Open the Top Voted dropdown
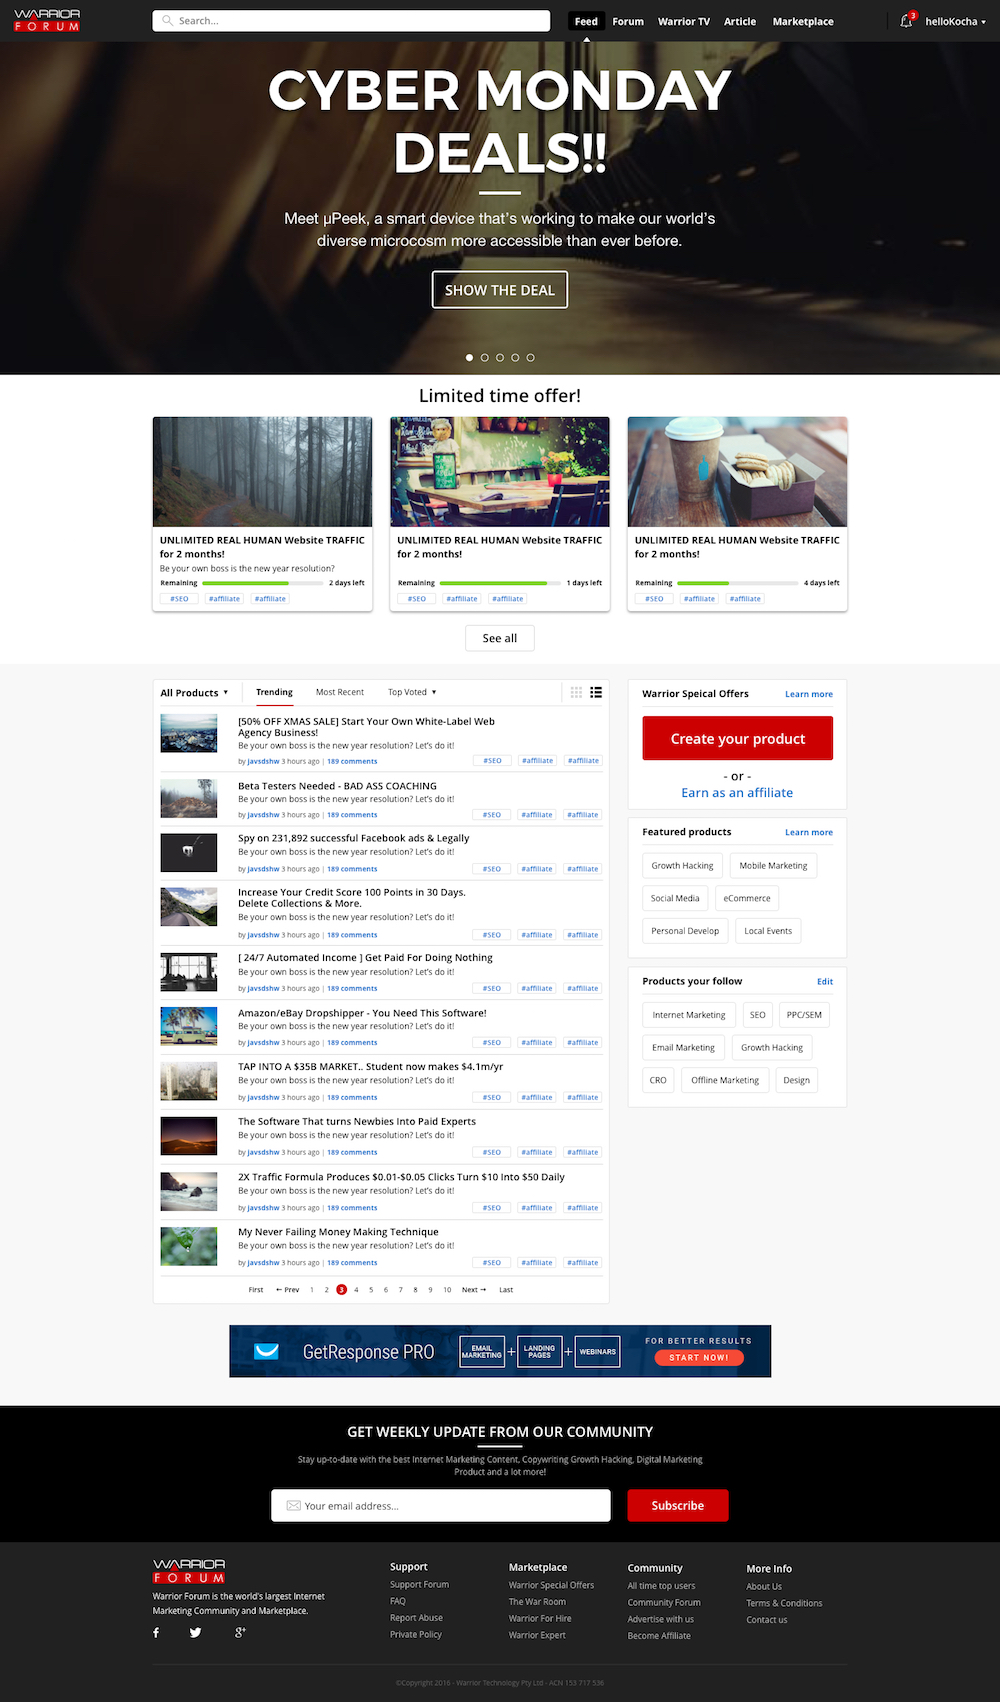 [412, 692]
